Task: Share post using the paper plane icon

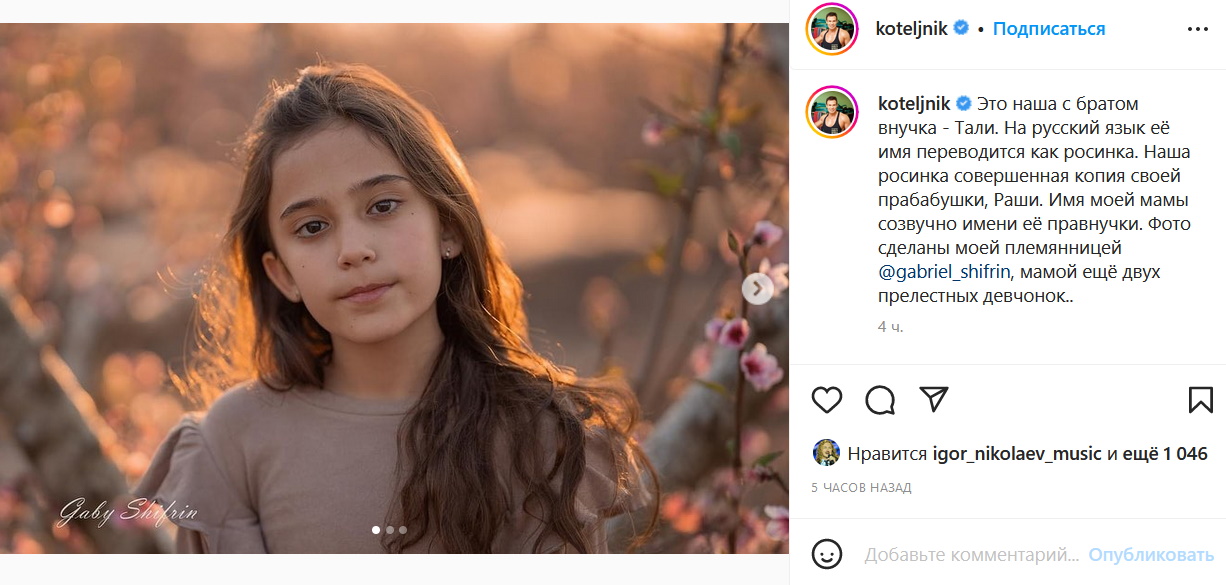Action: tap(933, 400)
